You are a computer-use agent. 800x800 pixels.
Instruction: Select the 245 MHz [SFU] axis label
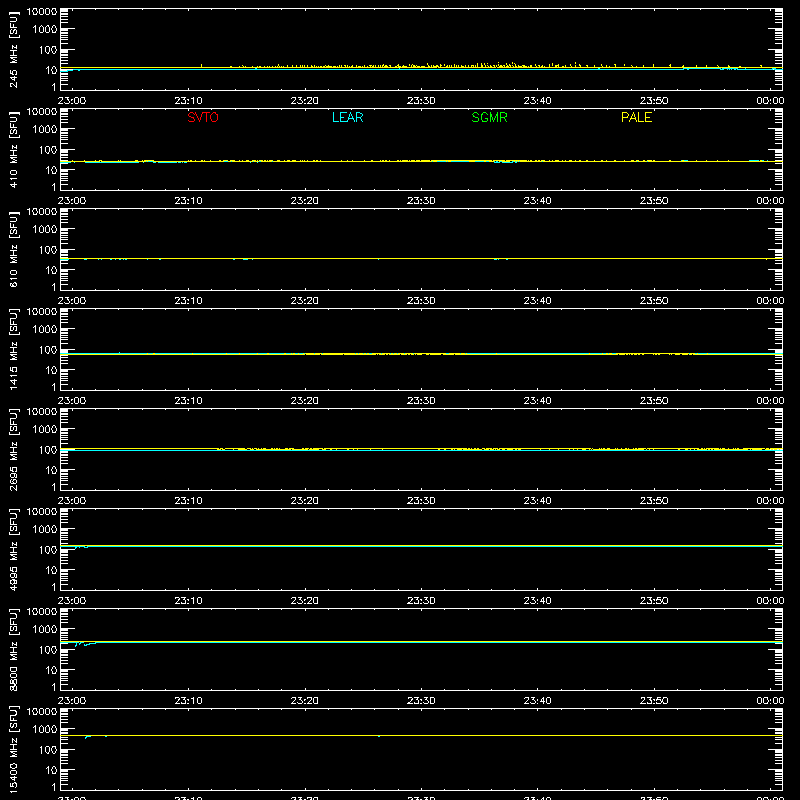(x=13, y=49)
